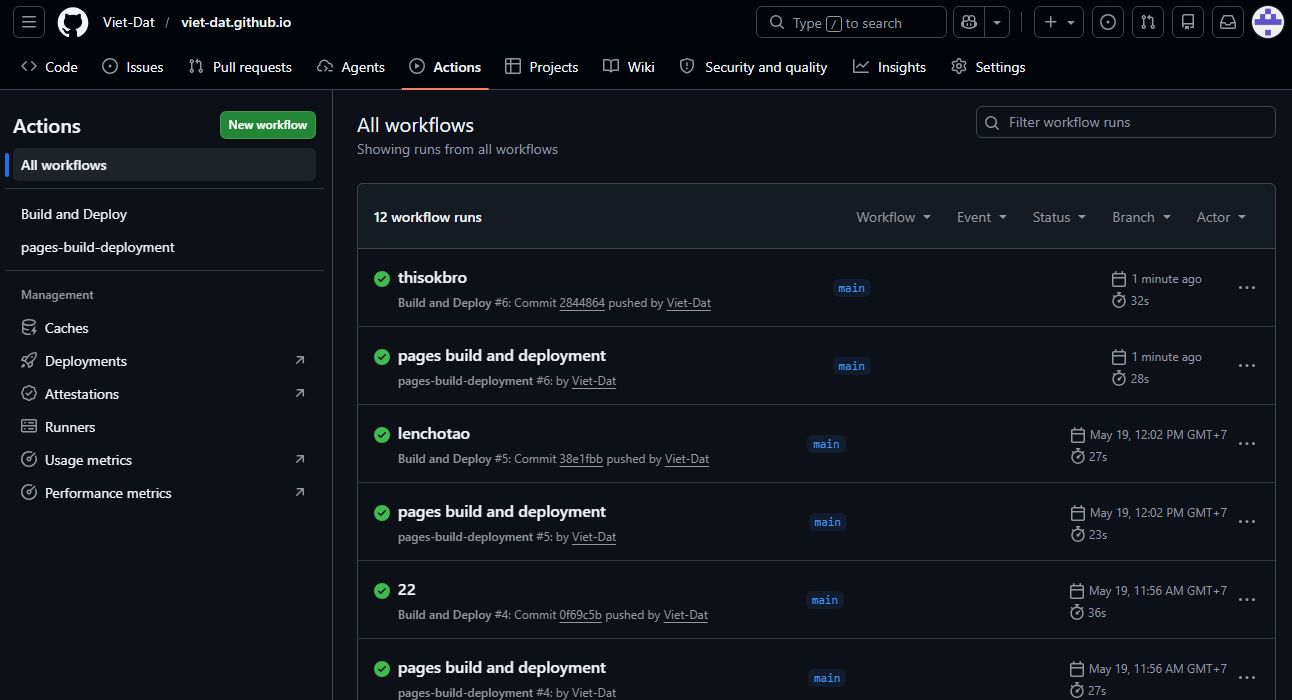Open pull requests icon in top bar
This screenshot has height=700, width=1292.
click(1148, 22)
